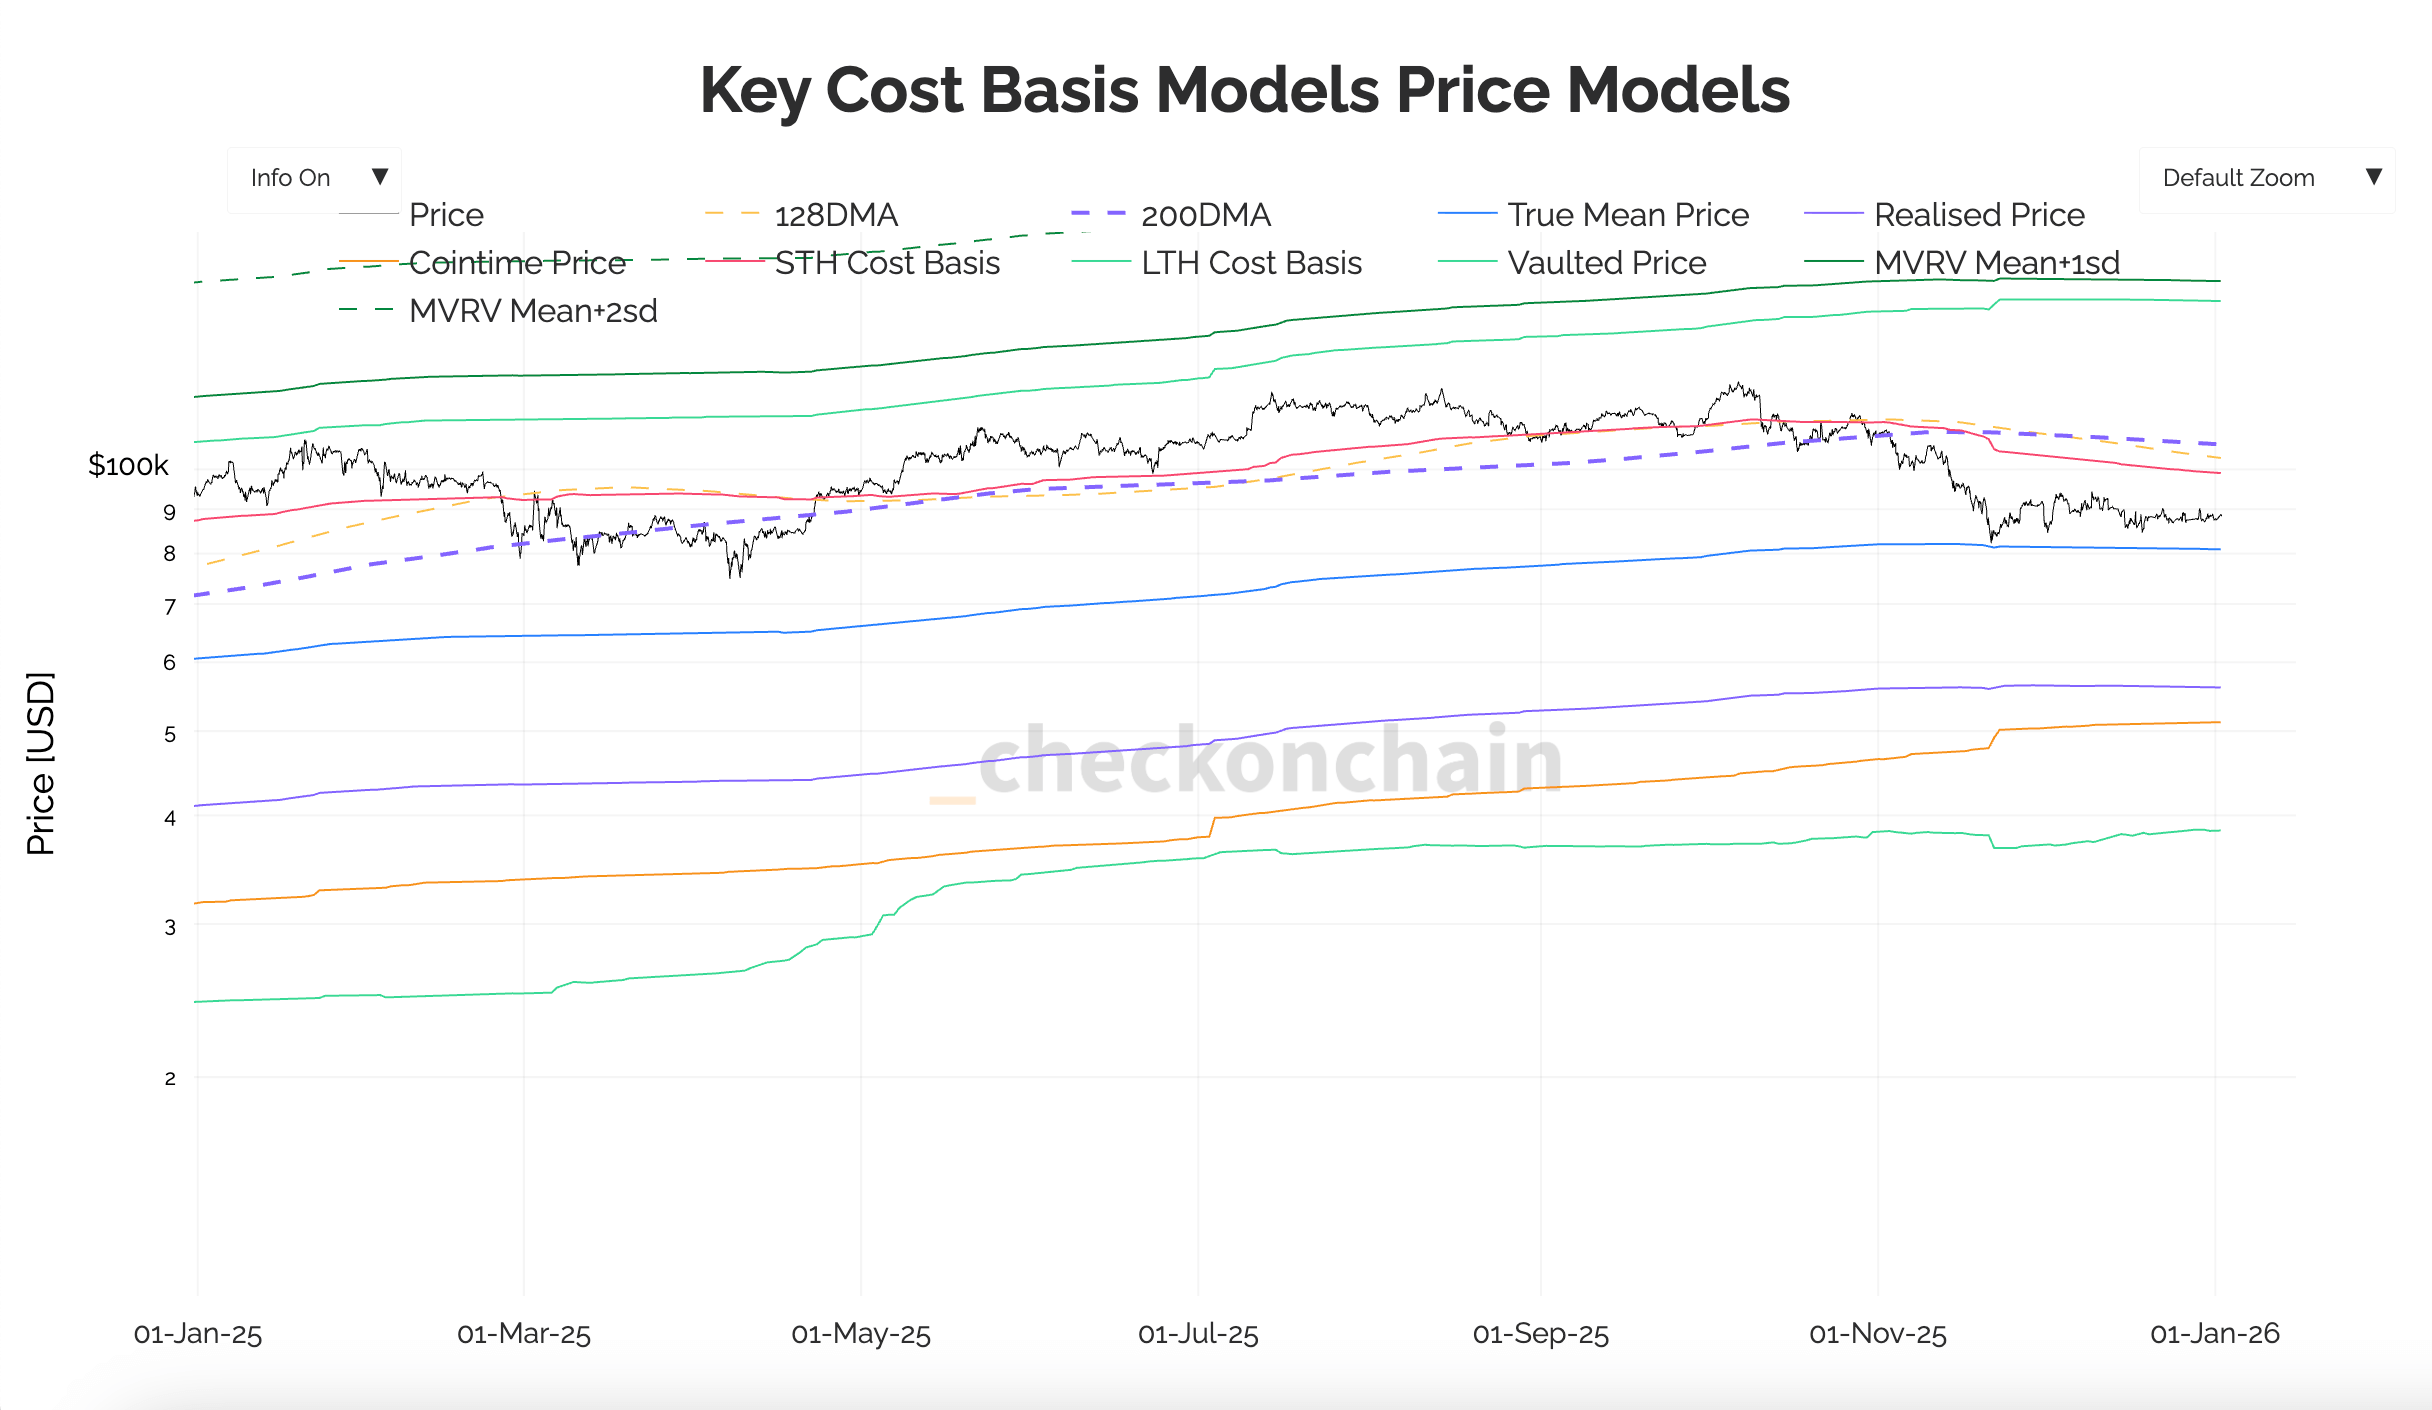Click the $100k price axis label
This screenshot has width=2432, height=1410.
[128, 464]
